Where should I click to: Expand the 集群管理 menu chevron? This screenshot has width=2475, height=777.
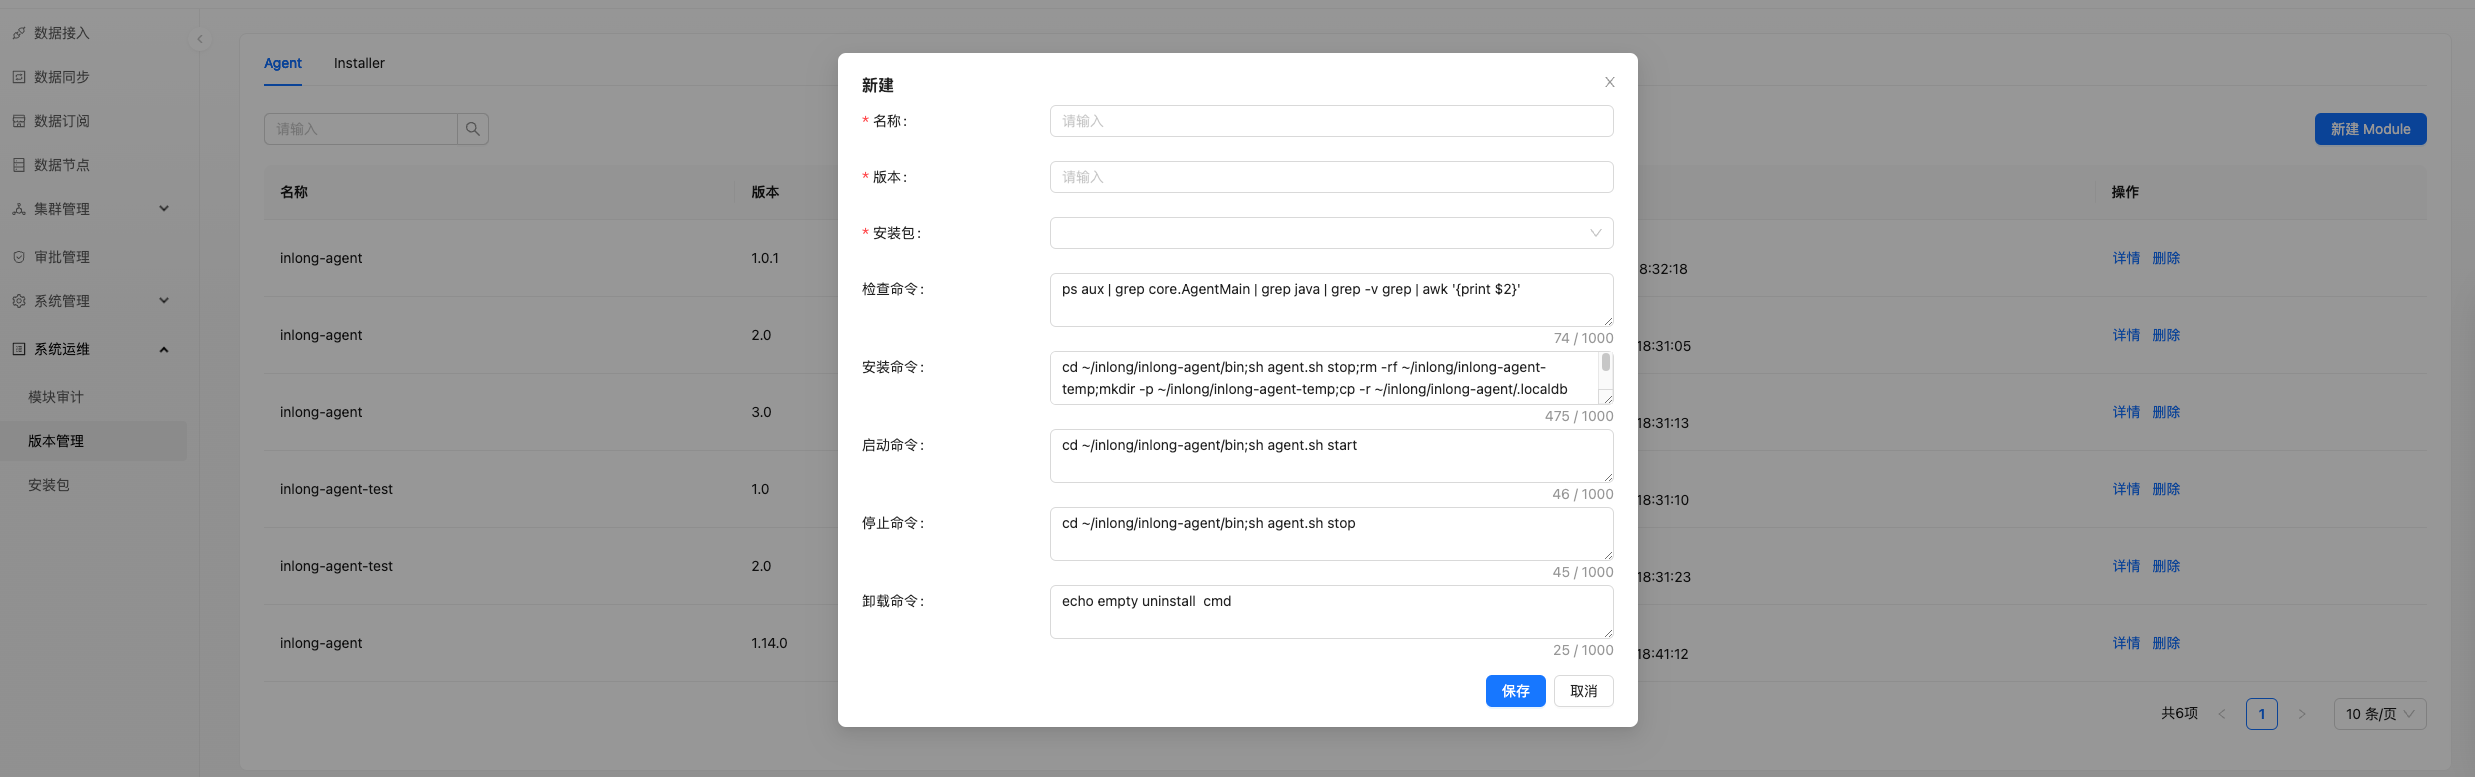click(x=164, y=209)
